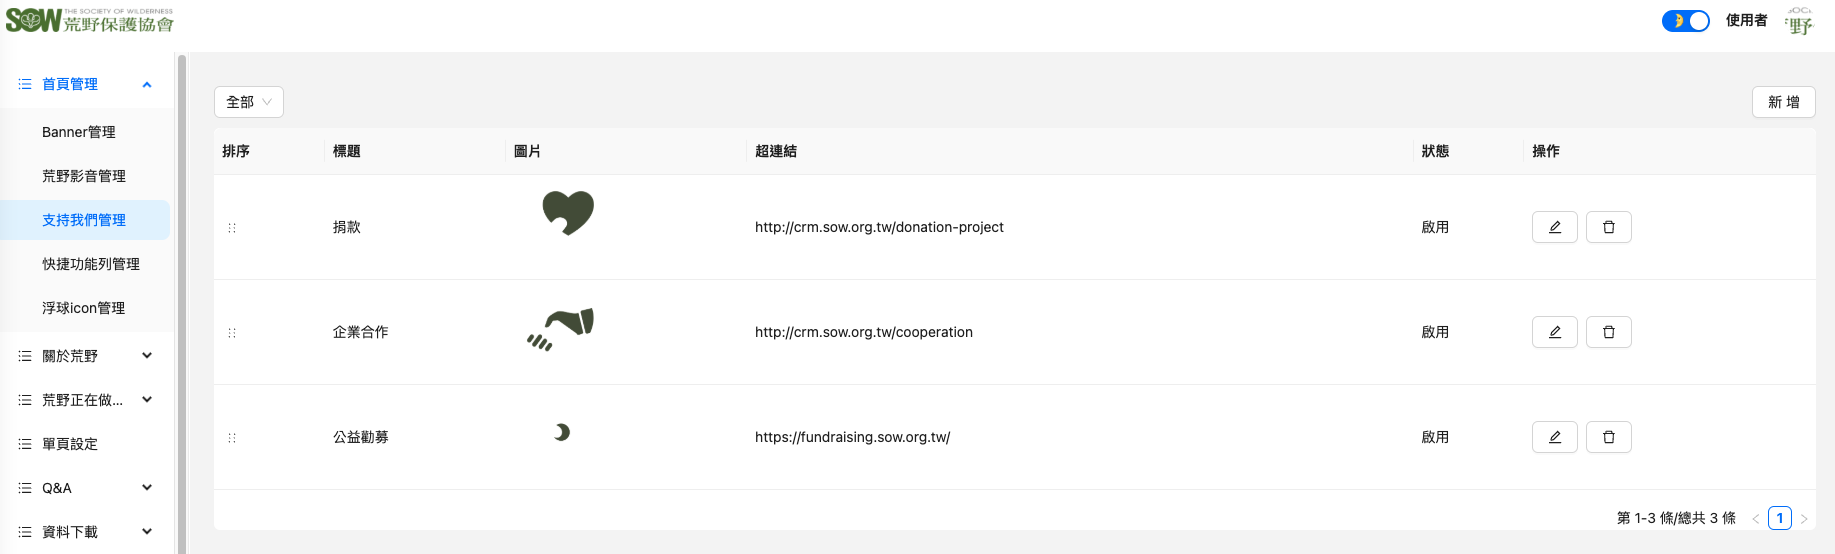The height and width of the screenshot is (554, 1835).
Task: Select page 1 in pagination
Action: (1779, 518)
